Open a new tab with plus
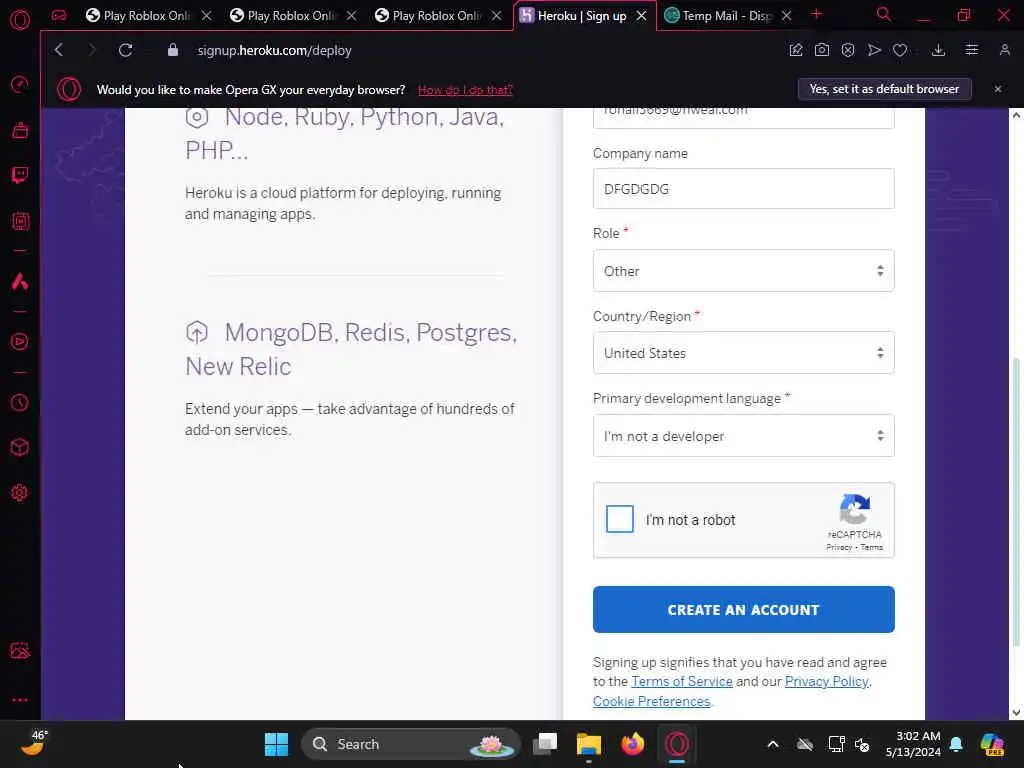This screenshot has width=1024, height=768. [x=816, y=14]
